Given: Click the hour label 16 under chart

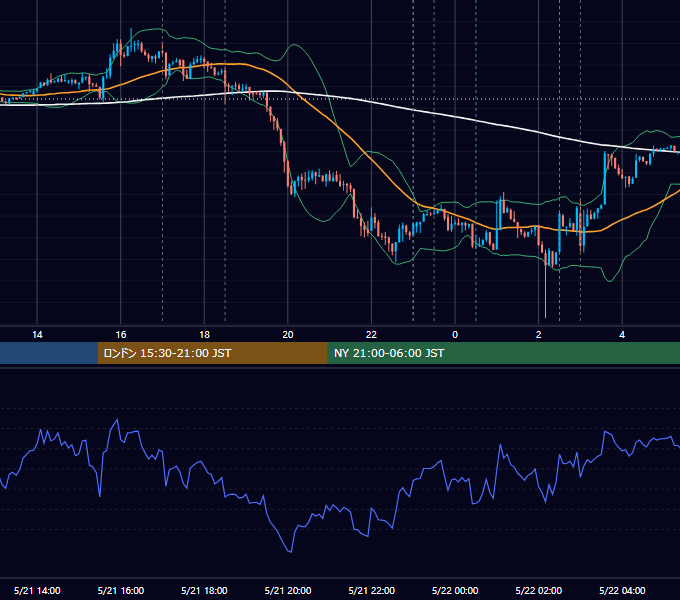Looking at the screenshot, I should [121, 335].
